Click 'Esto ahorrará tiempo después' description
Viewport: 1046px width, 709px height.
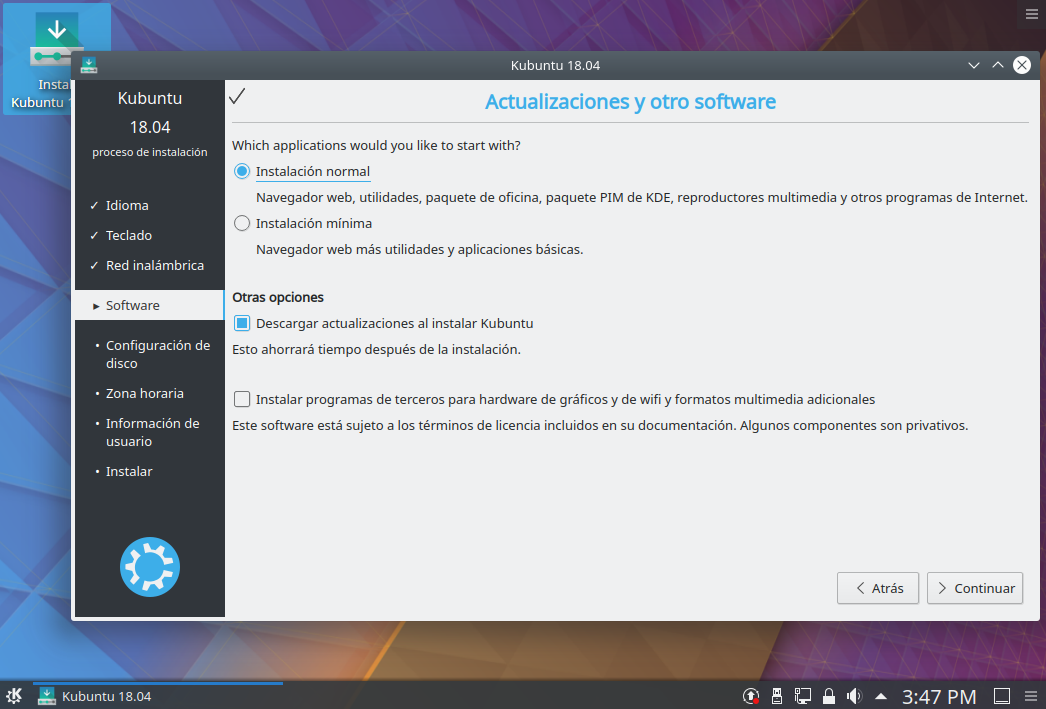click(x=376, y=349)
